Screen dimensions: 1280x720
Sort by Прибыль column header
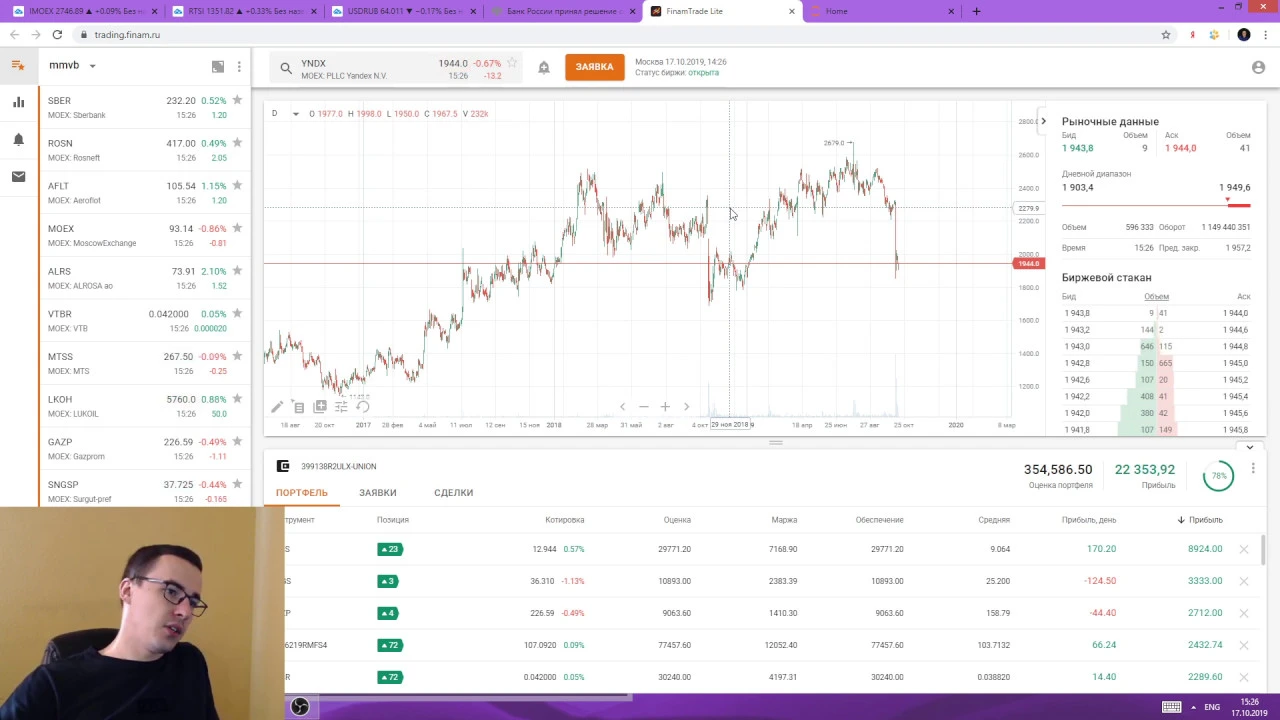pyautogui.click(x=1200, y=520)
